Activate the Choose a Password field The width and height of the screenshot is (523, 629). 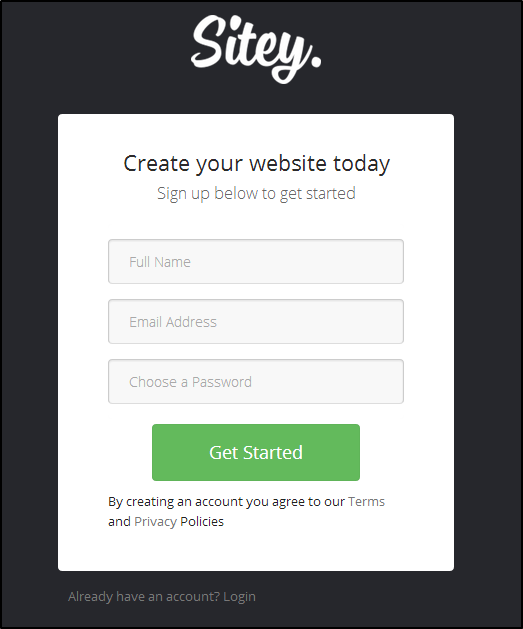click(x=256, y=381)
